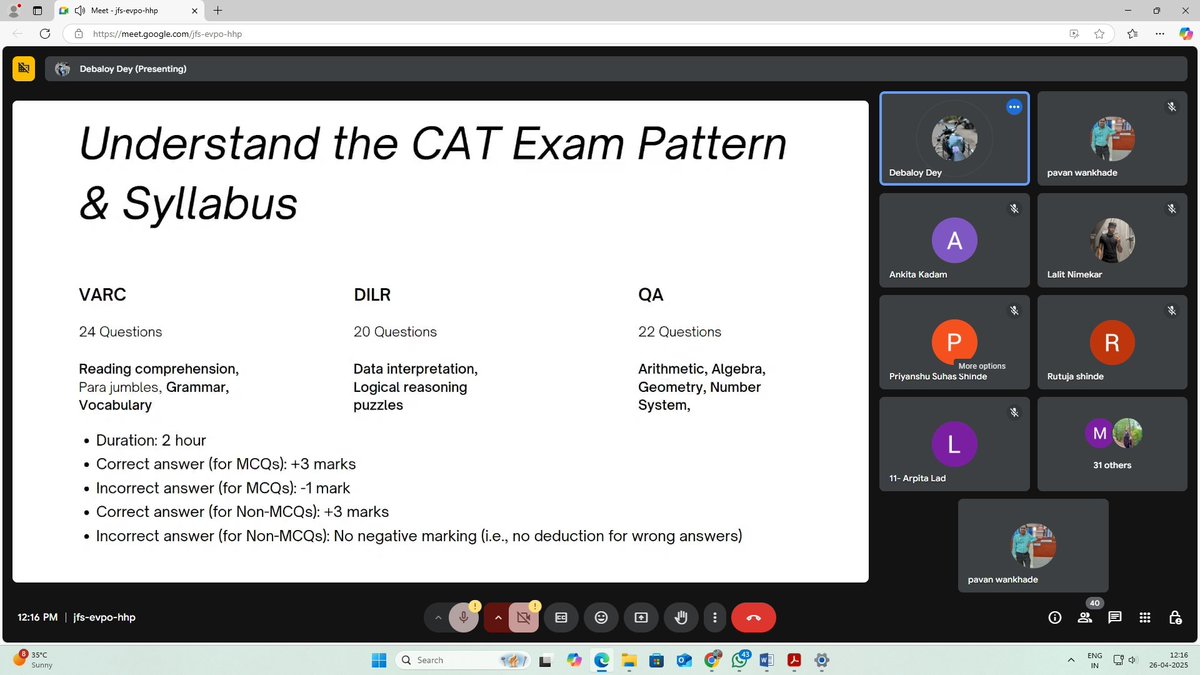Open the three-dot meeting options menu
The width and height of the screenshot is (1200, 675).
715,617
